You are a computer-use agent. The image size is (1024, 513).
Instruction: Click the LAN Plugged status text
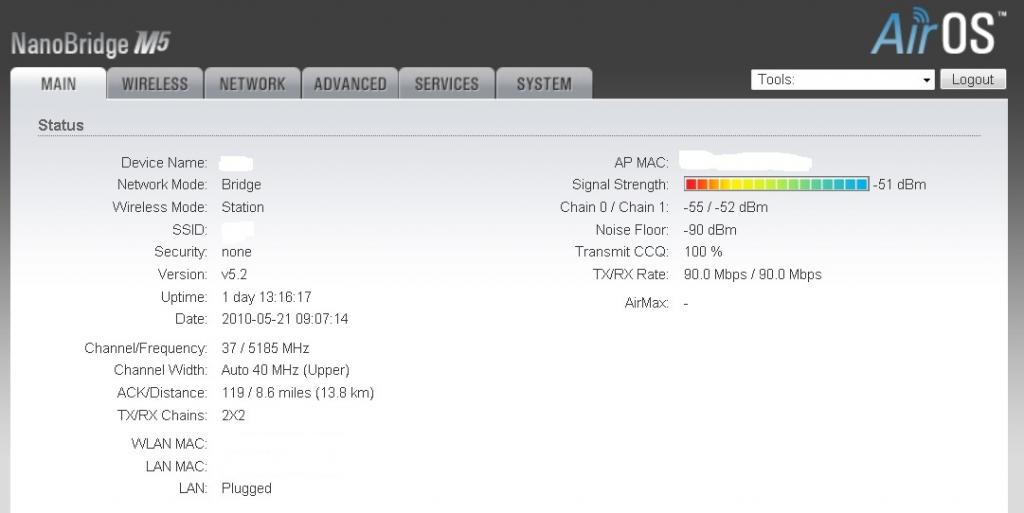pyautogui.click(x=246, y=489)
